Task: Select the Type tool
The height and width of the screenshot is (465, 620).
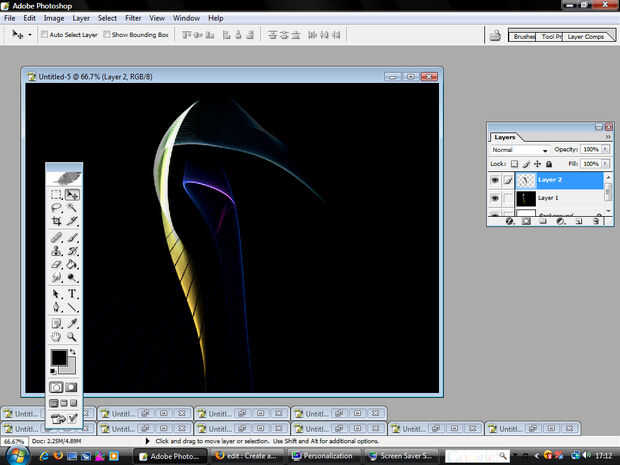Action: pos(73,295)
